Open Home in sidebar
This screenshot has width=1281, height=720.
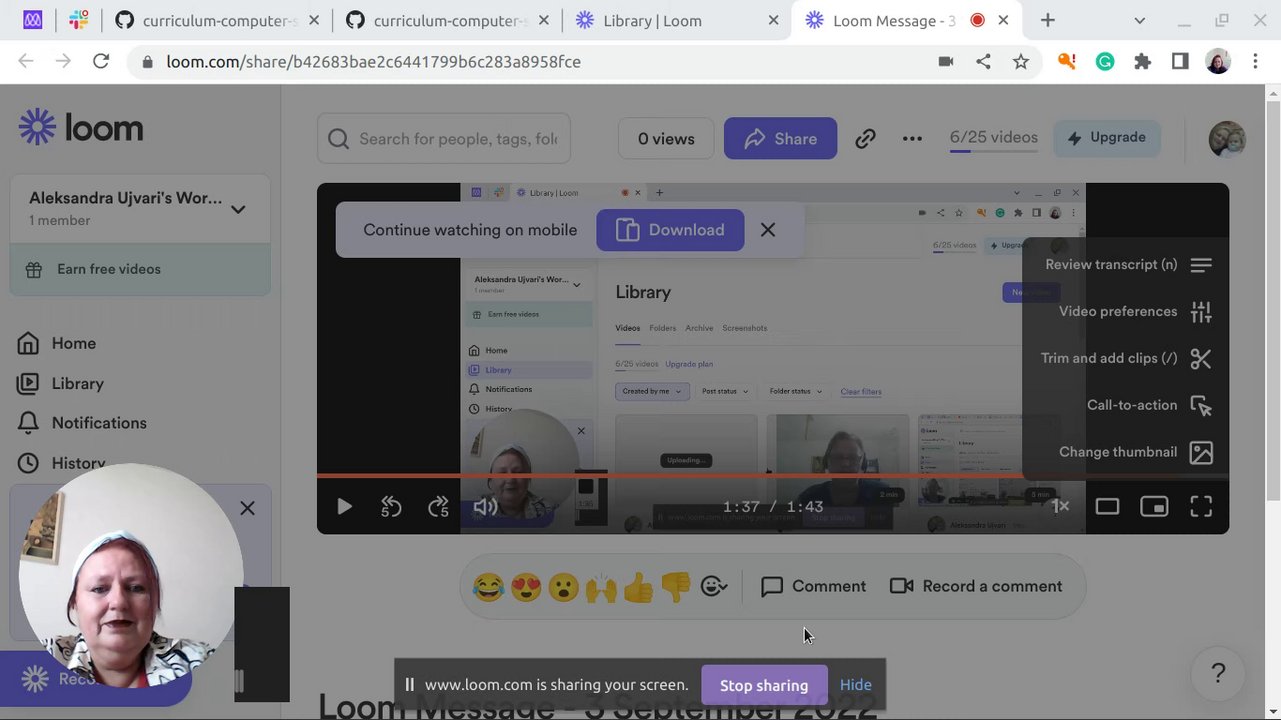(57, 343)
